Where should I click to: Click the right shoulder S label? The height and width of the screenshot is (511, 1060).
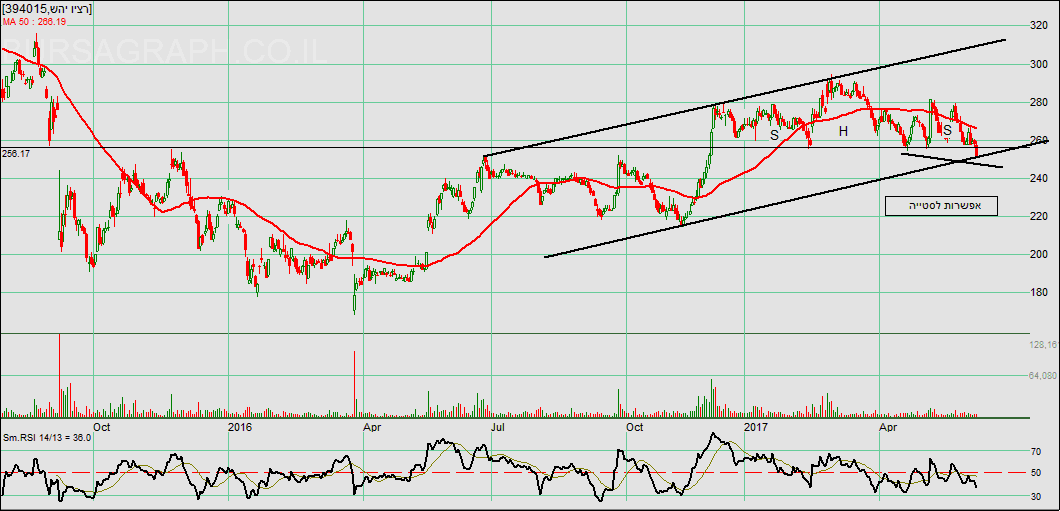946,130
